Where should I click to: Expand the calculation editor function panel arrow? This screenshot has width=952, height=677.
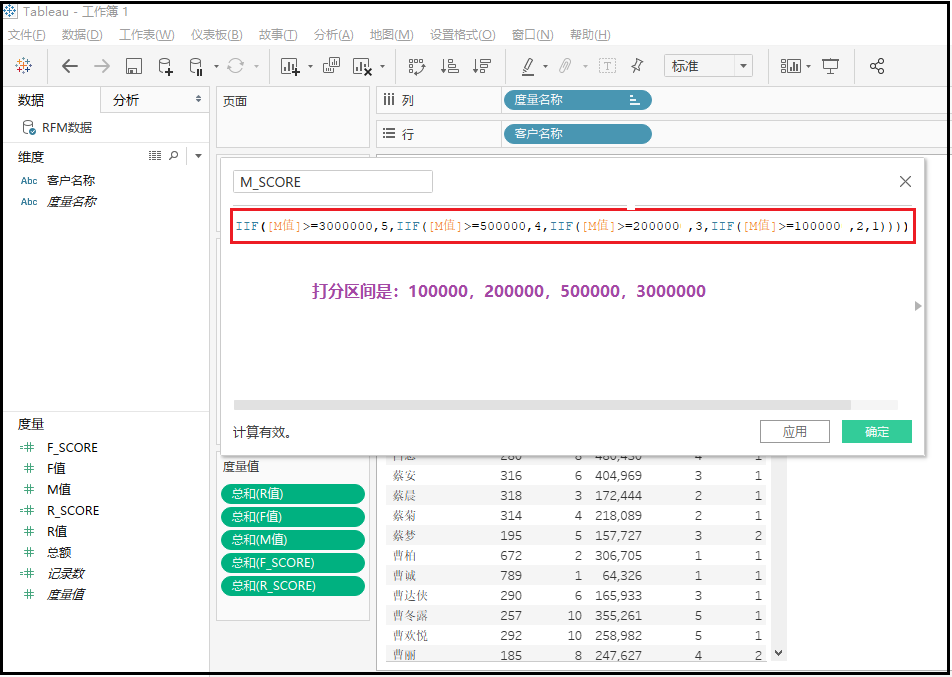(918, 306)
